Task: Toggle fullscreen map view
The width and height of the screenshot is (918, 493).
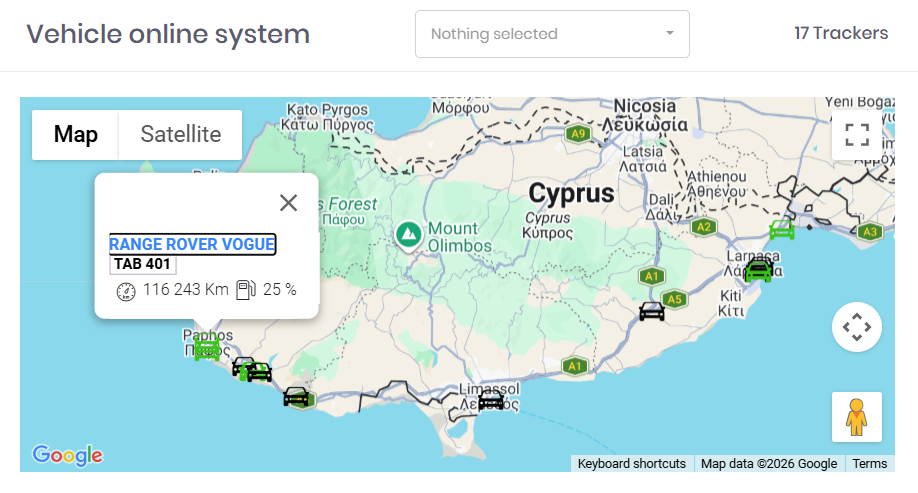Action: pyautogui.click(x=857, y=135)
